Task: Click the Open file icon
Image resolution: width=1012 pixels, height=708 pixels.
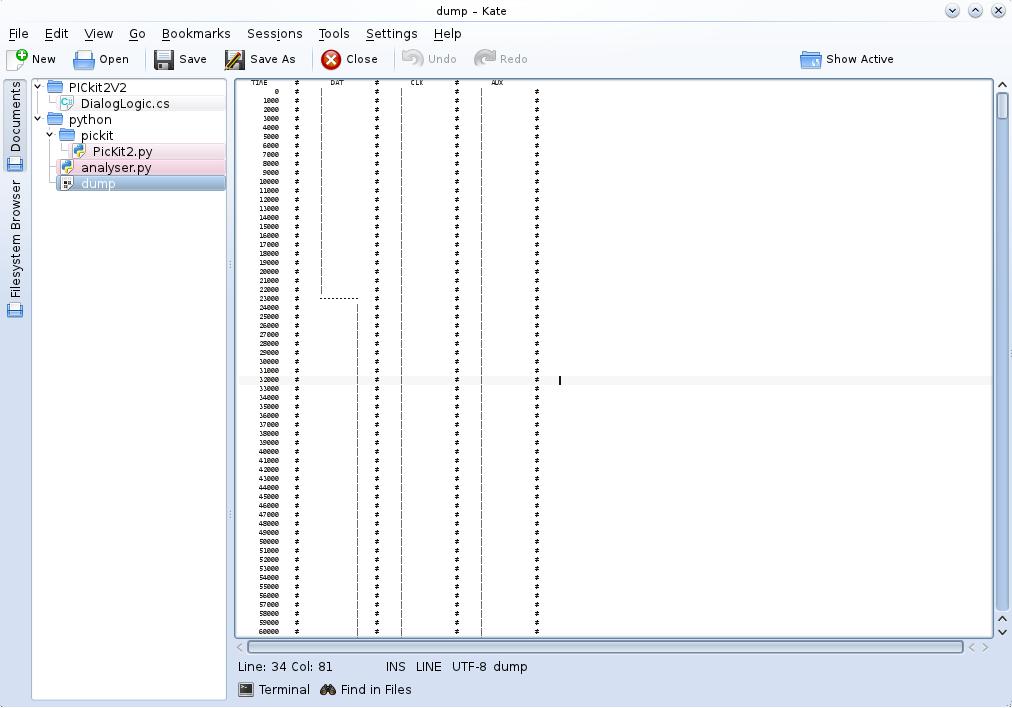Action: [x=84, y=59]
